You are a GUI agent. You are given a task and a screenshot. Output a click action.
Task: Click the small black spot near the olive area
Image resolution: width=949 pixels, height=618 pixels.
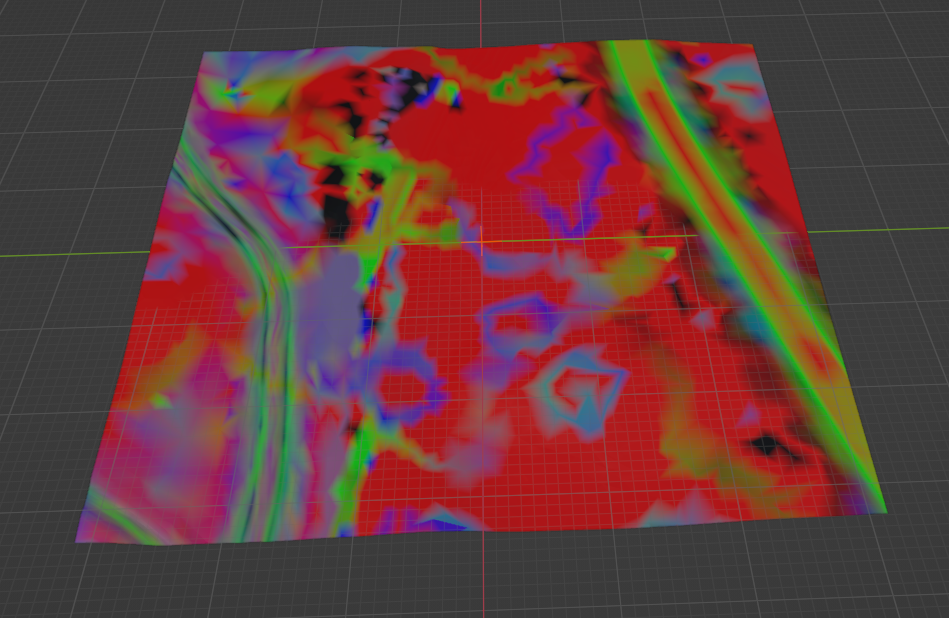coord(768,445)
